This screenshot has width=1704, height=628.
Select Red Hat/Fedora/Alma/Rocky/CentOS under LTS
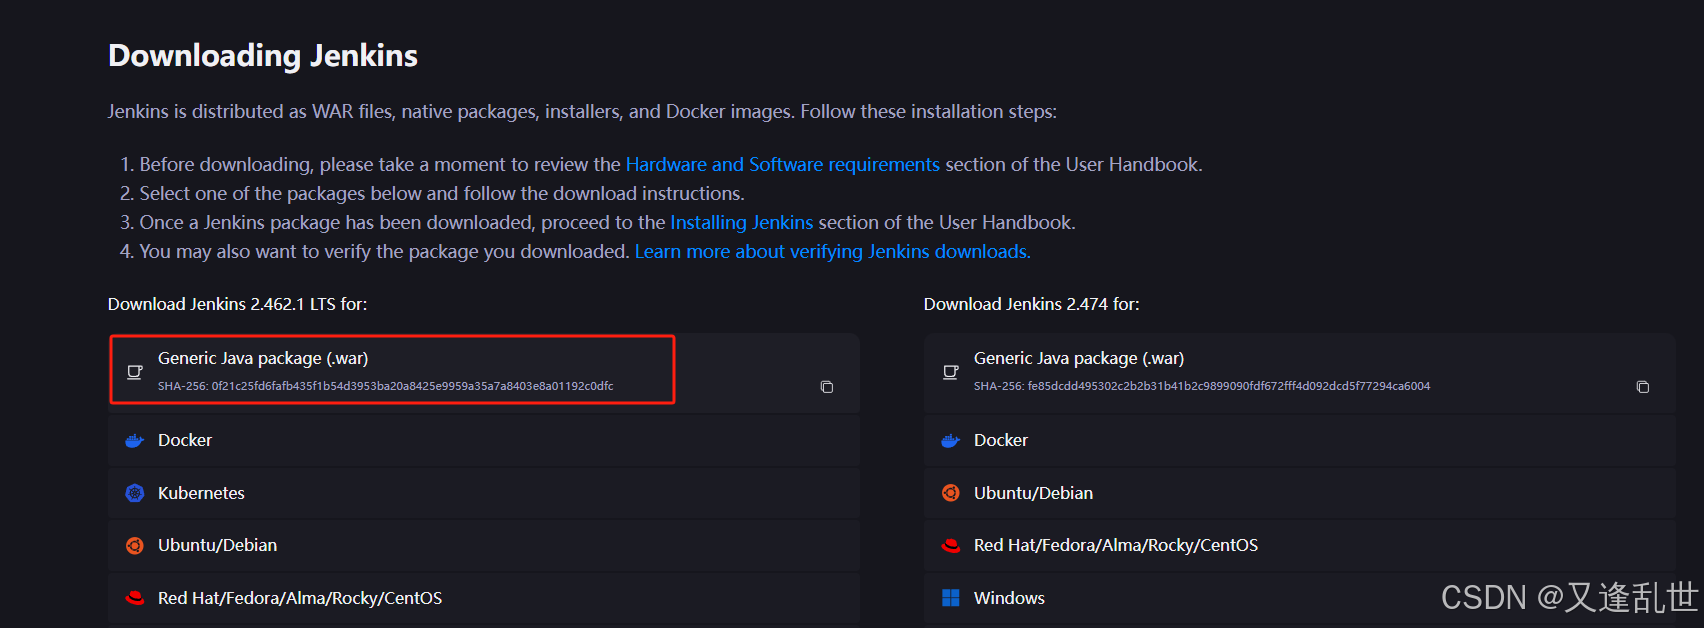pos(484,598)
